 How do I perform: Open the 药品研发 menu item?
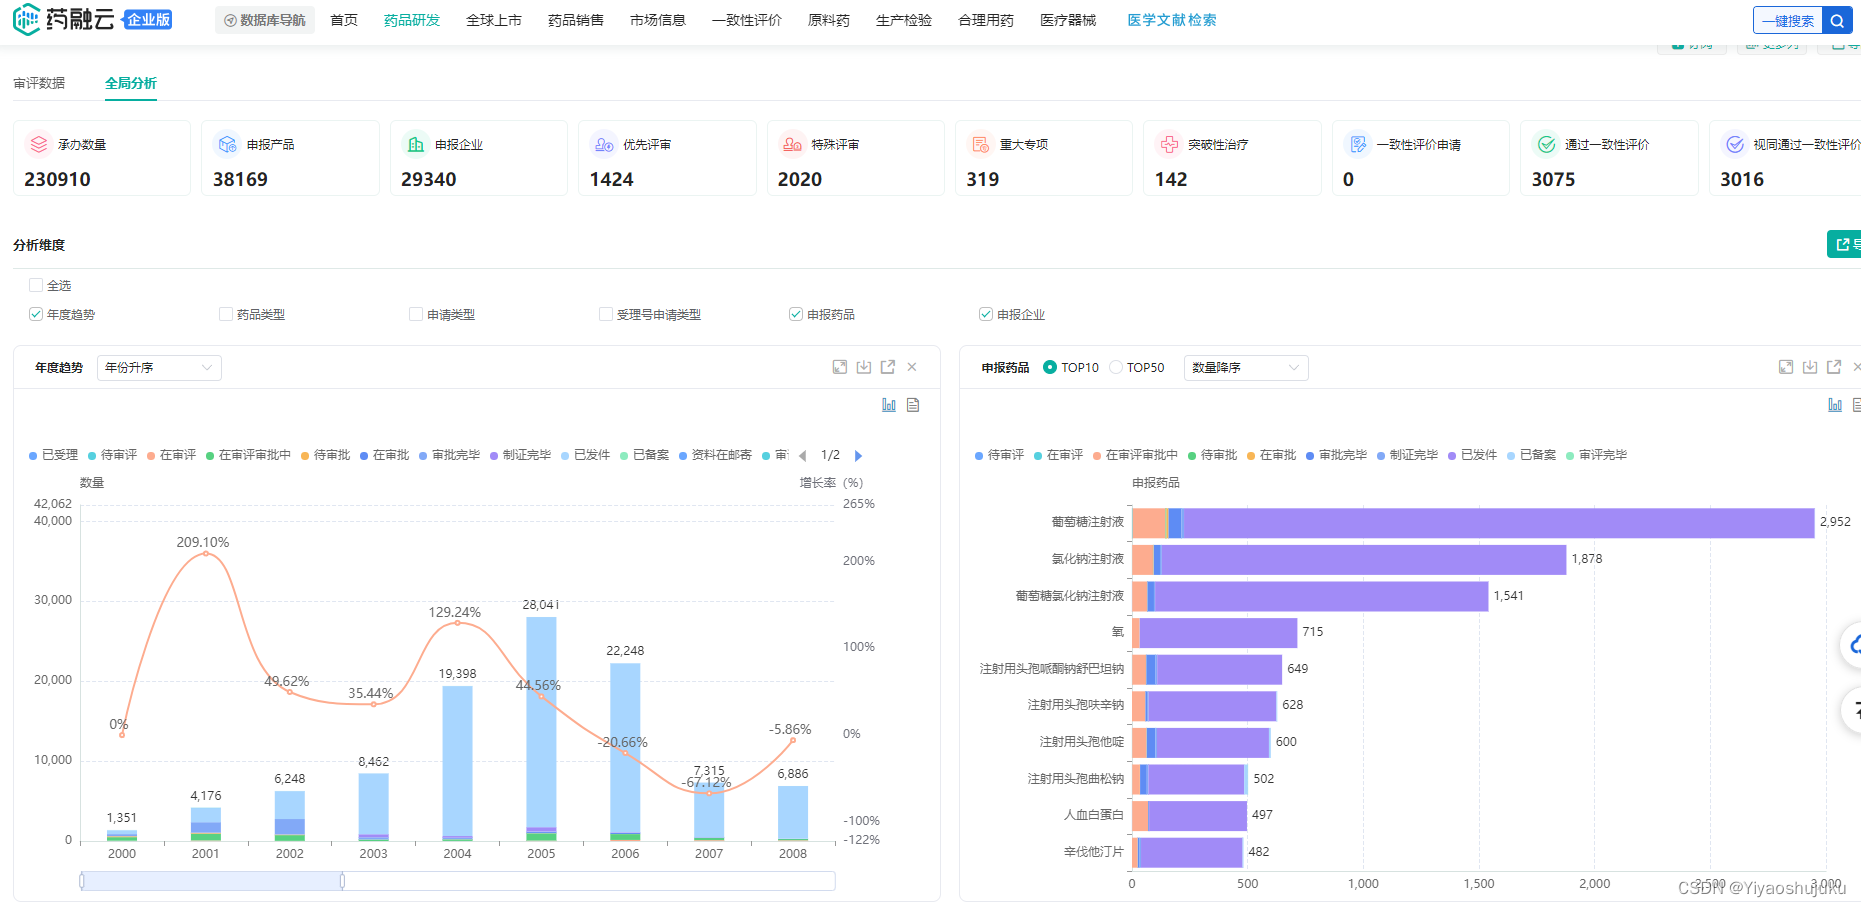coord(412,20)
